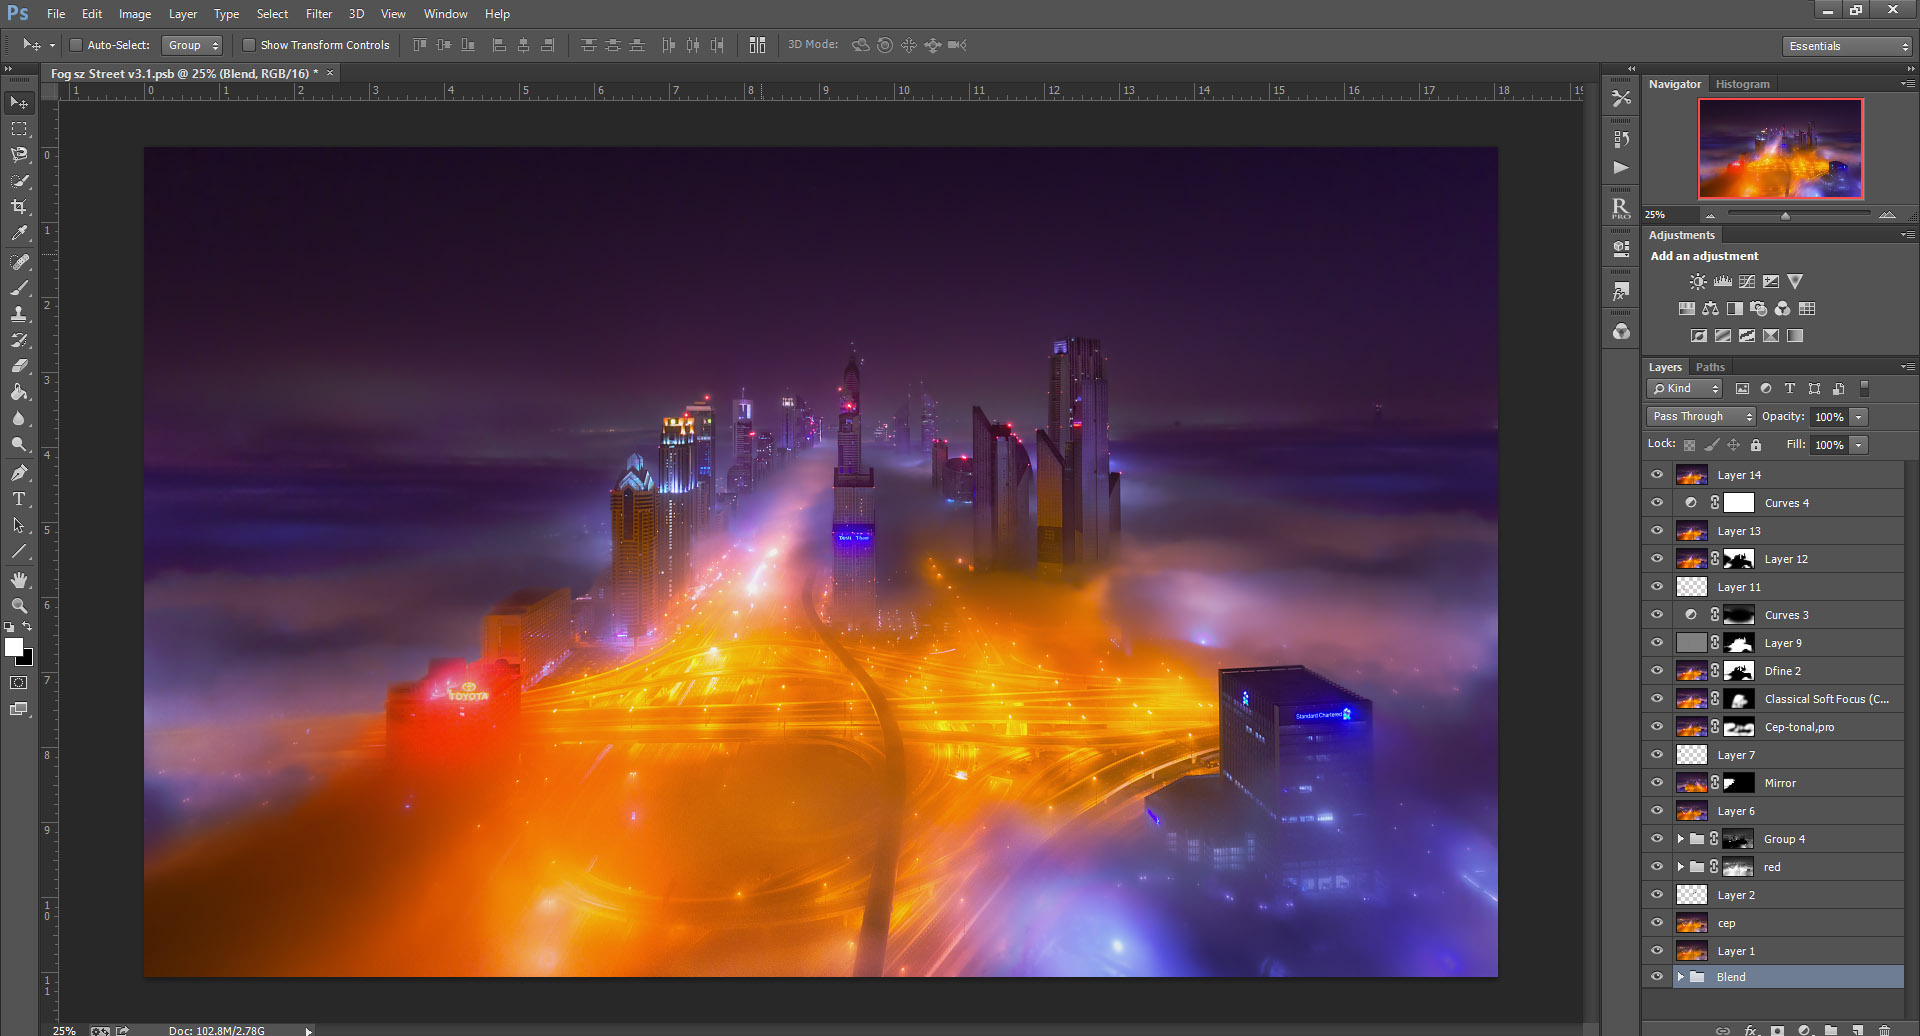The image size is (1920, 1036).
Task: Expand the red group folder
Action: point(1681,867)
